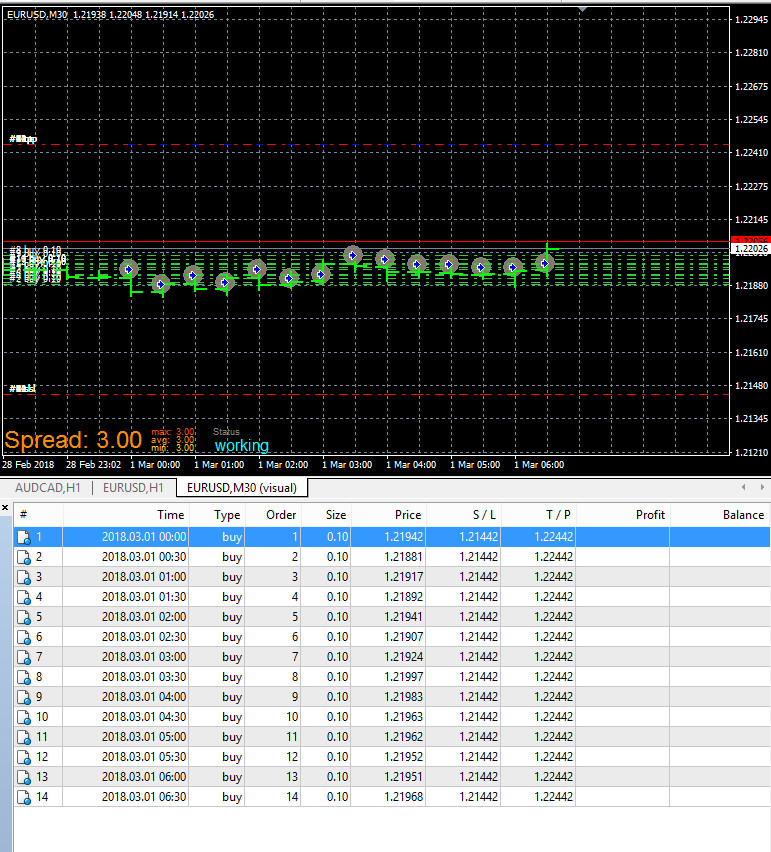Click the 1 Mar 03:00 time axis label
The width and height of the screenshot is (771, 852).
(347, 465)
